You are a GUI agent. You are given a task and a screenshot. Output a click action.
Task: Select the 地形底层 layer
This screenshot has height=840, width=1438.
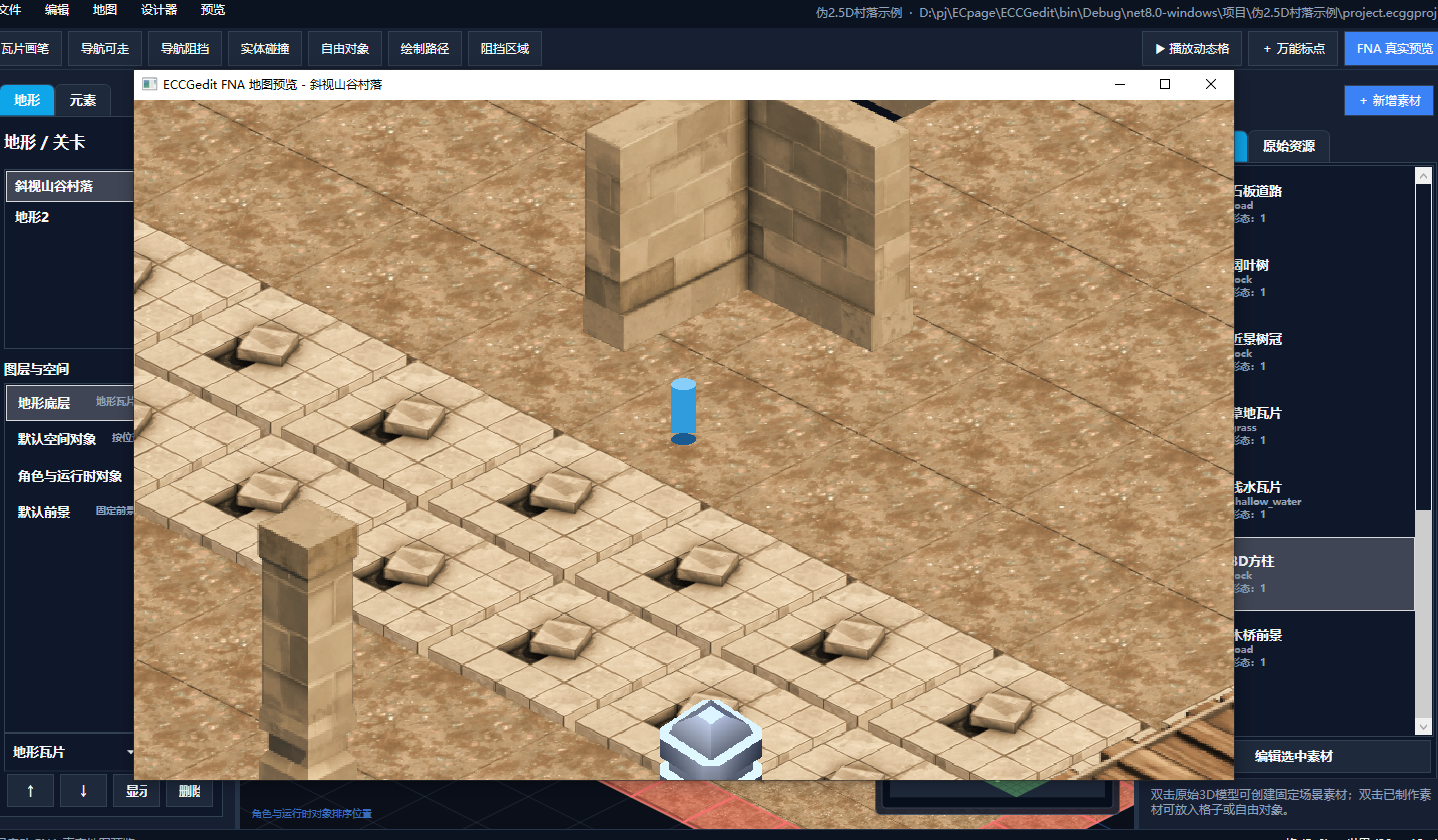click(x=70, y=403)
